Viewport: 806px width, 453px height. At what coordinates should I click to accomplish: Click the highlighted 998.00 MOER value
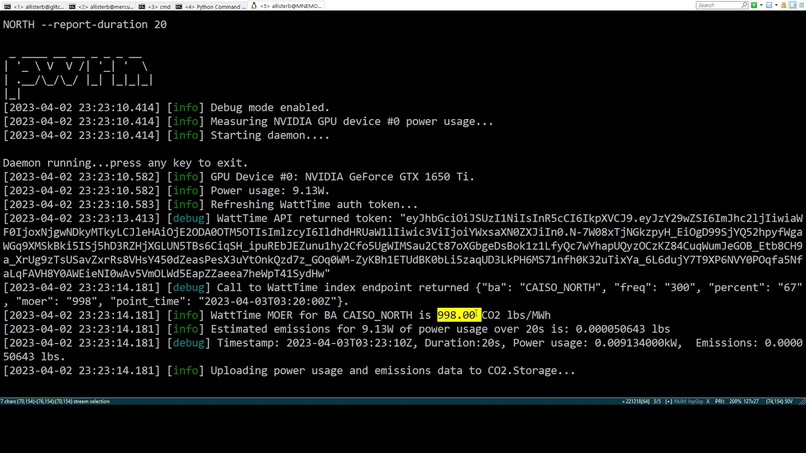point(458,315)
